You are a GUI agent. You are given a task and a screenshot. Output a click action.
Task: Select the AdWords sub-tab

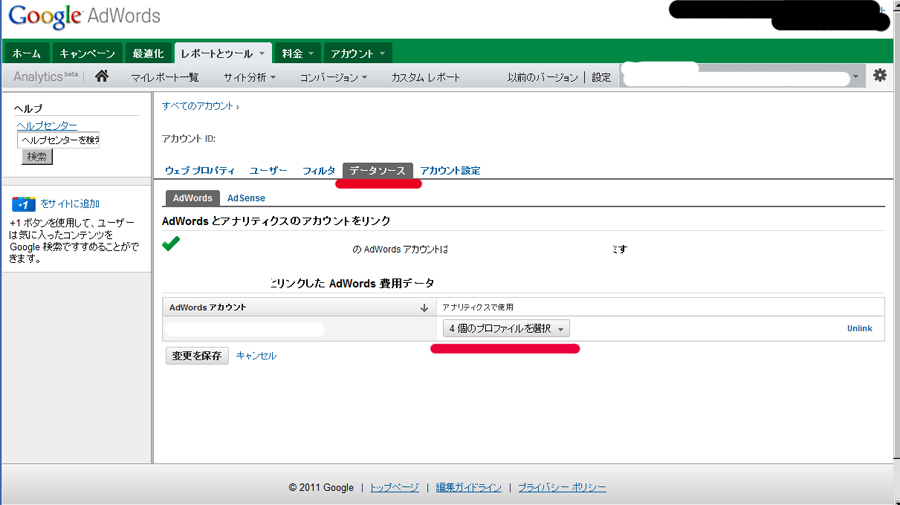click(x=192, y=198)
